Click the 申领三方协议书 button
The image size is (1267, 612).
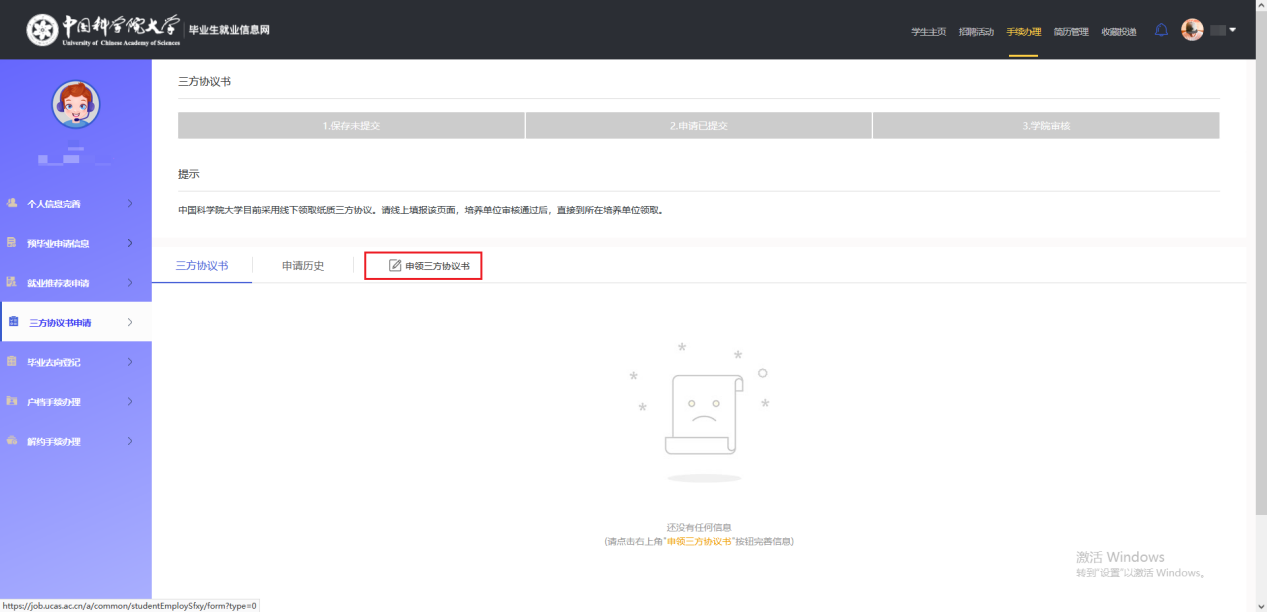tap(423, 266)
